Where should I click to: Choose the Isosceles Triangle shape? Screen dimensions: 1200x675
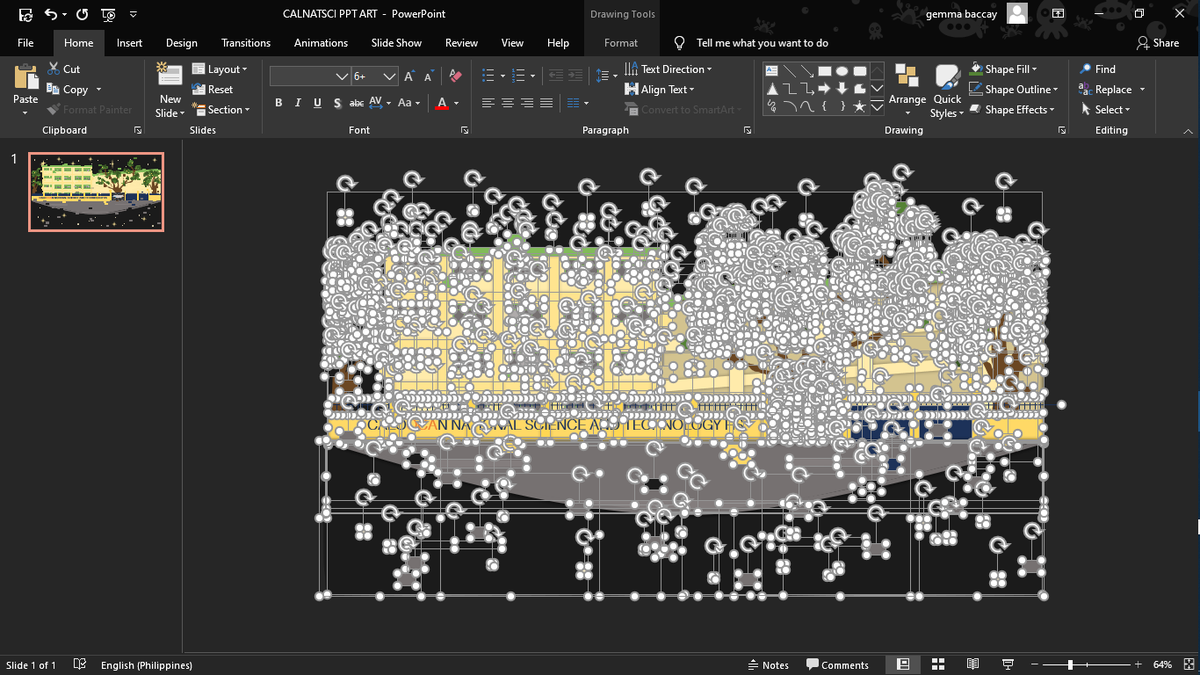point(772,89)
